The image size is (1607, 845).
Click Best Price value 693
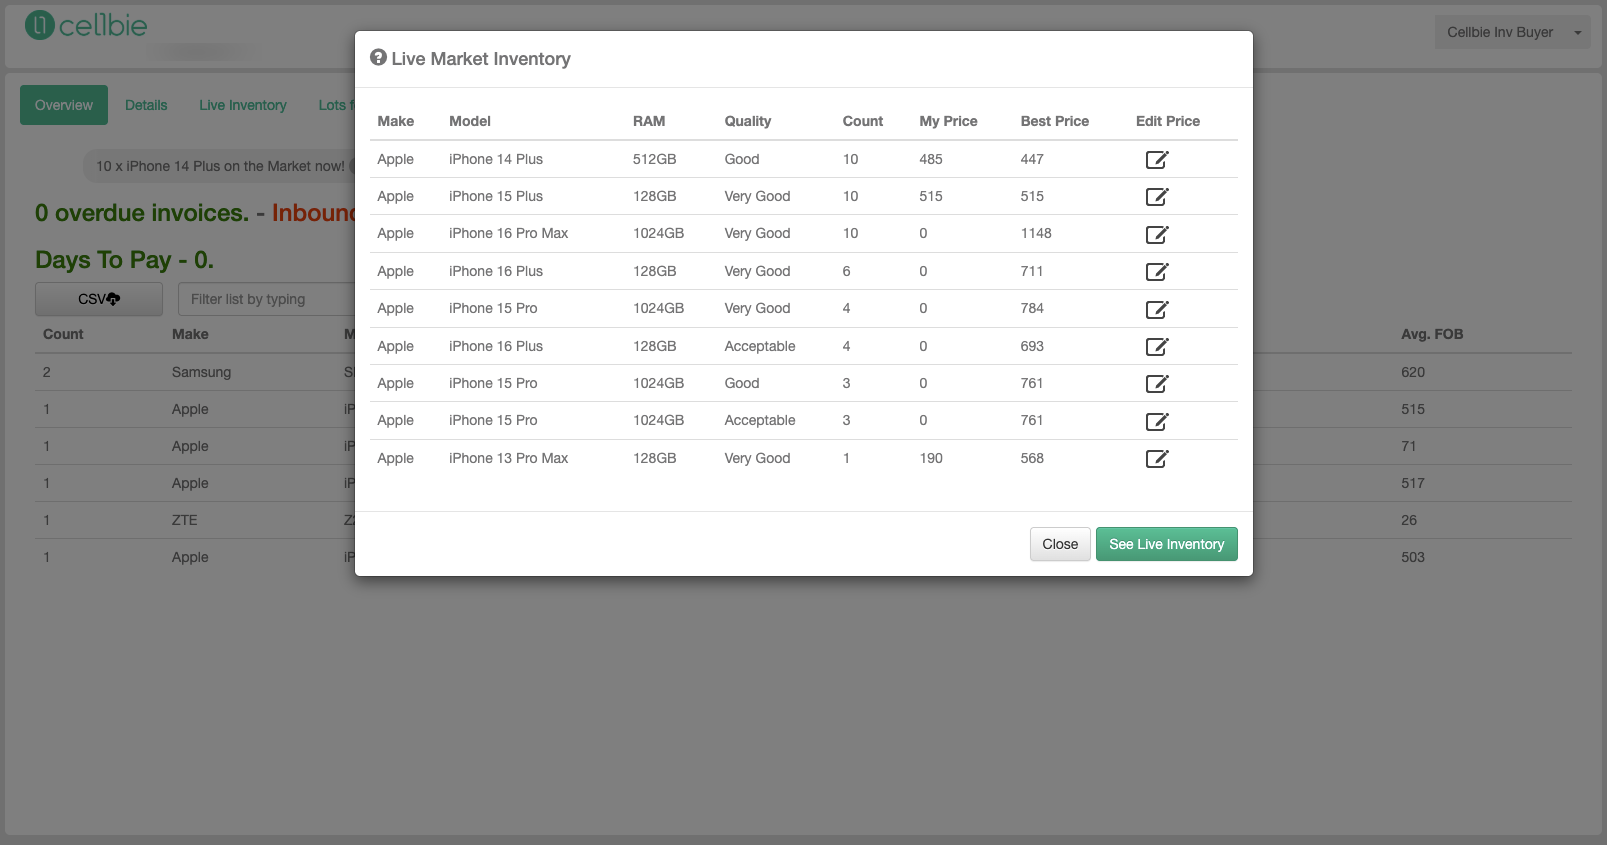click(x=1031, y=346)
